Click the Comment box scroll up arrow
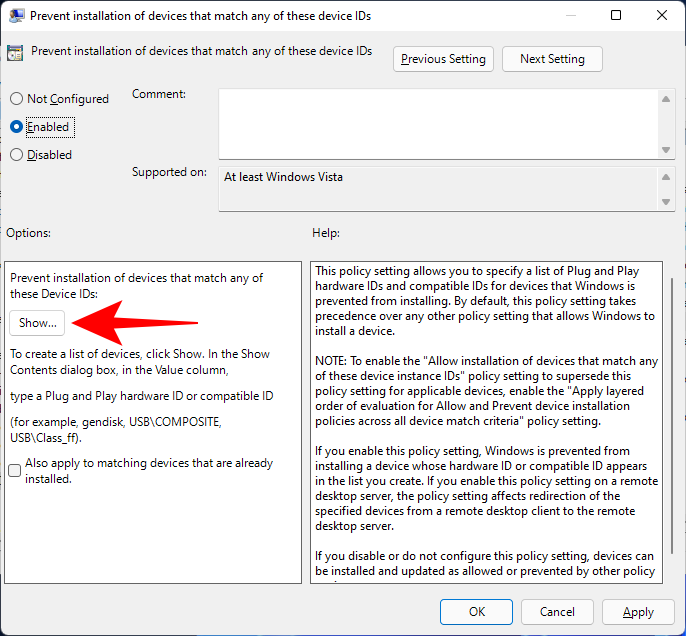 pos(667,98)
